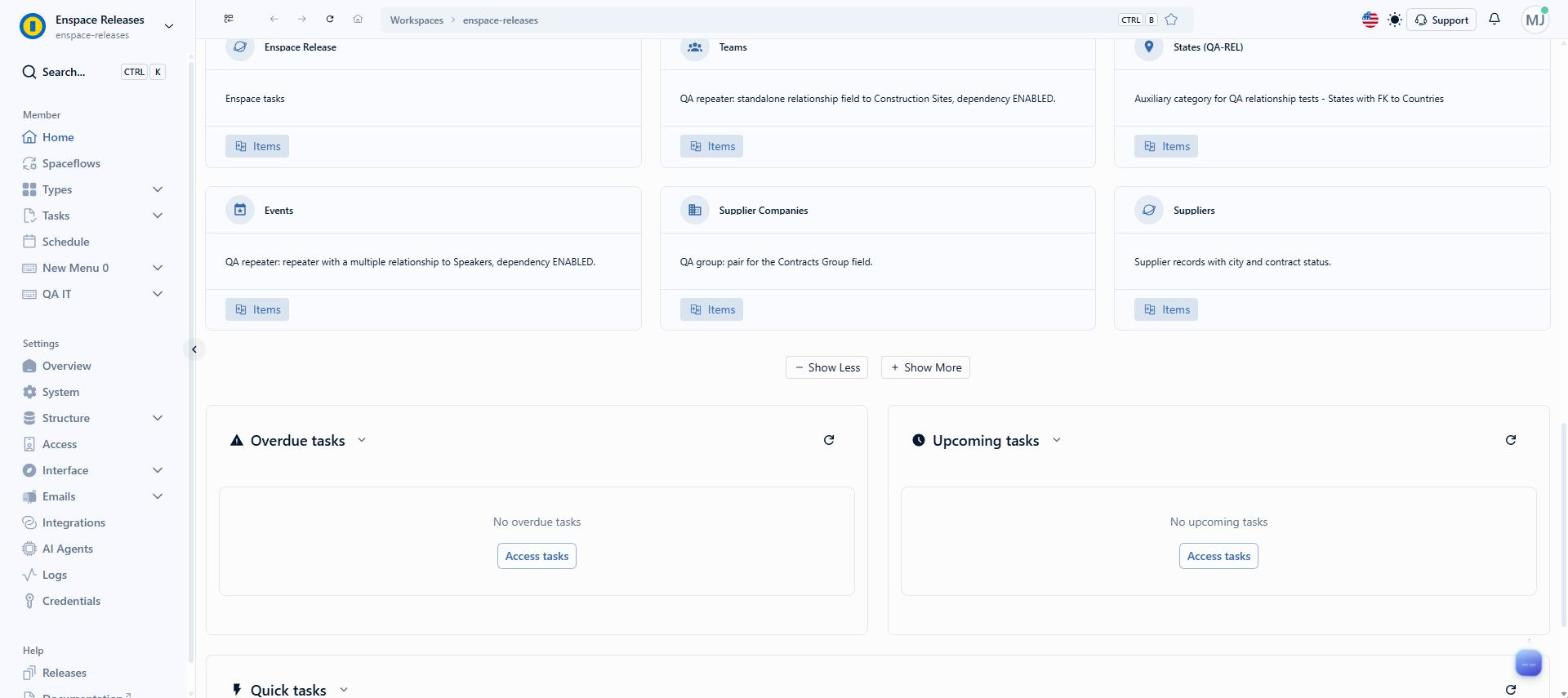Collapse the sidebar with arrow handle

click(x=194, y=349)
